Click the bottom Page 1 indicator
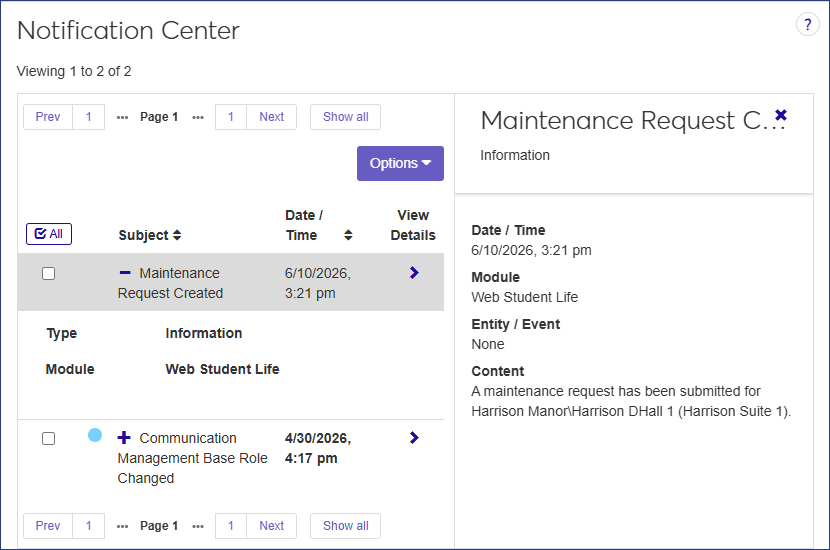Image resolution: width=830 pixels, height=550 pixels. pyautogui.click(x=159, y=526)
